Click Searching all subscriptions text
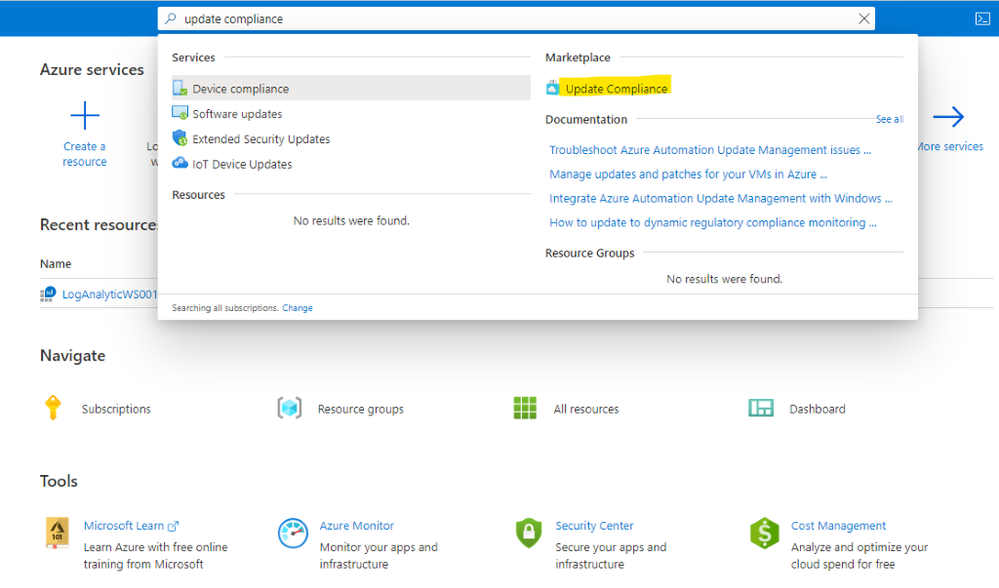Screen dimensions: 999x588 coord(225,308)
